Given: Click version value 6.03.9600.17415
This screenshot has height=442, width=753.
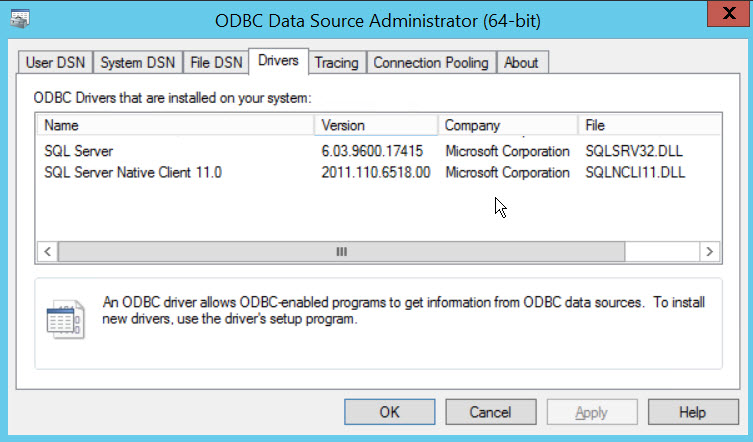Looking at the screenshot, I should pyautogui.click(x=372, y=151).
